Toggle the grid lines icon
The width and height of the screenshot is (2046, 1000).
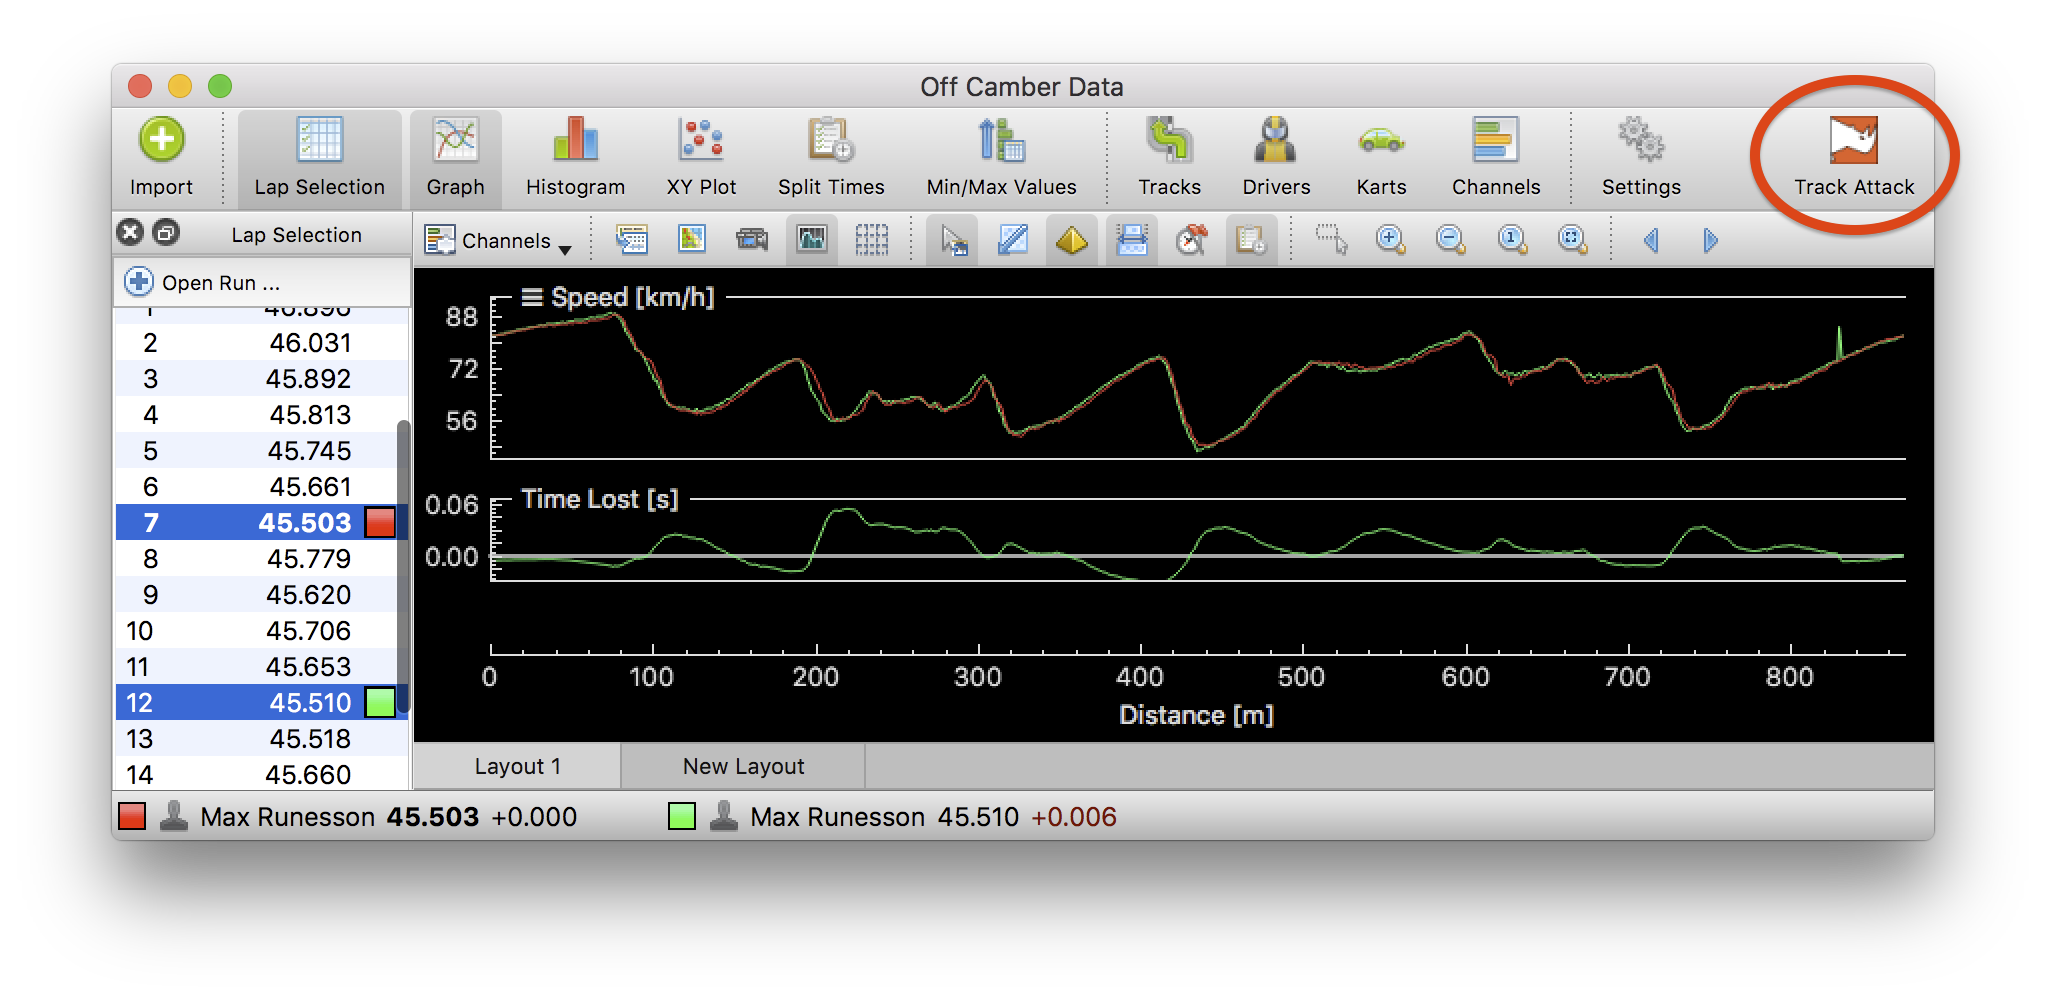pos(872,240)
